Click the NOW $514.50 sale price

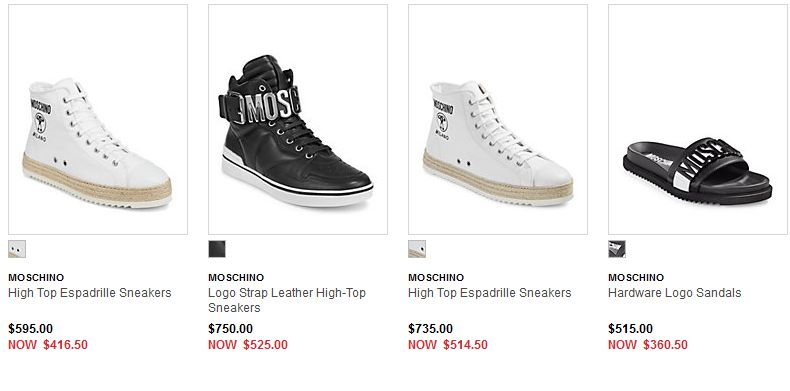coord(448,345)
